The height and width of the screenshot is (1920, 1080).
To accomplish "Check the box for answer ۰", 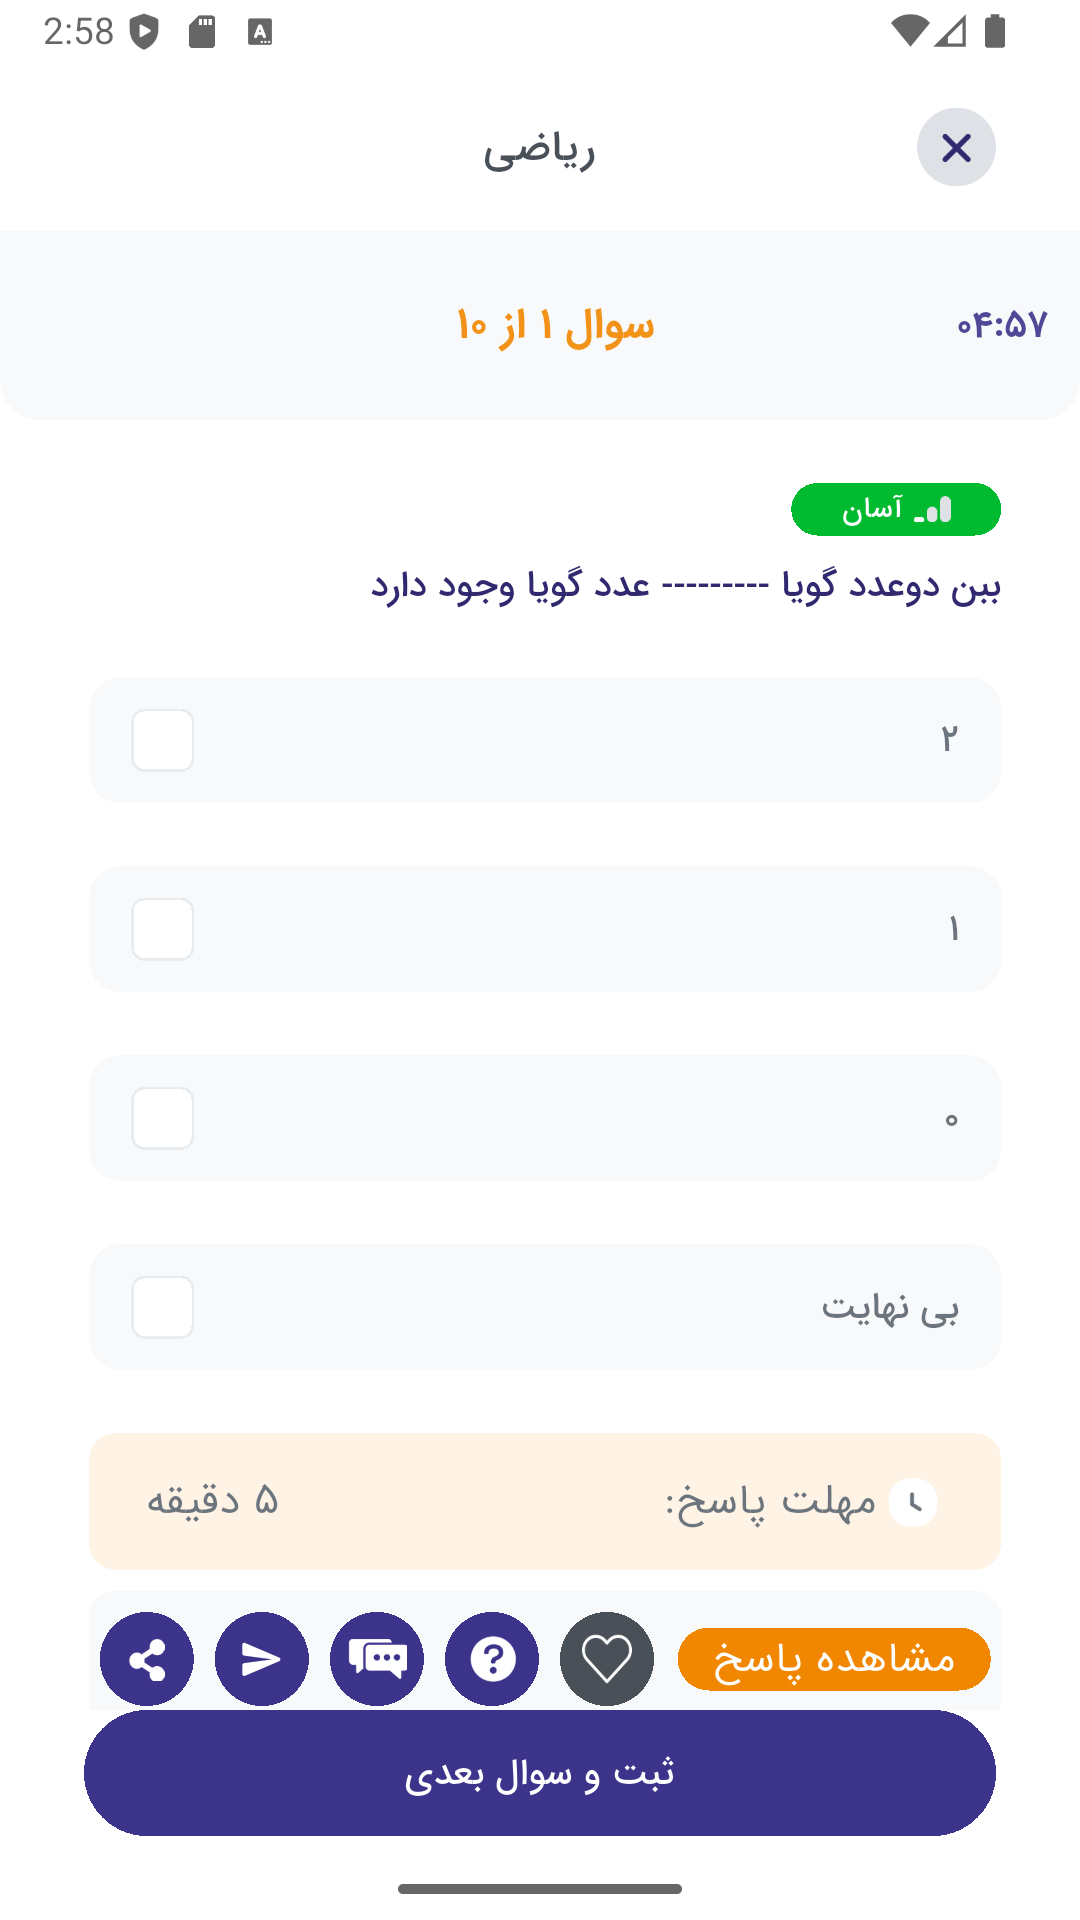I will [x=163, y=1118].
